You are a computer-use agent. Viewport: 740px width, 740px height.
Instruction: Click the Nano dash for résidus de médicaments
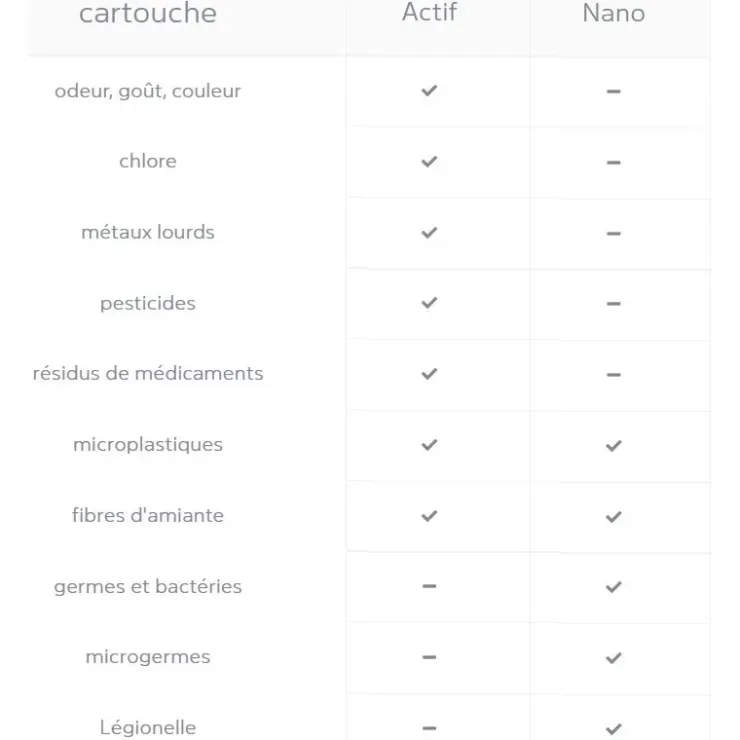613,375
